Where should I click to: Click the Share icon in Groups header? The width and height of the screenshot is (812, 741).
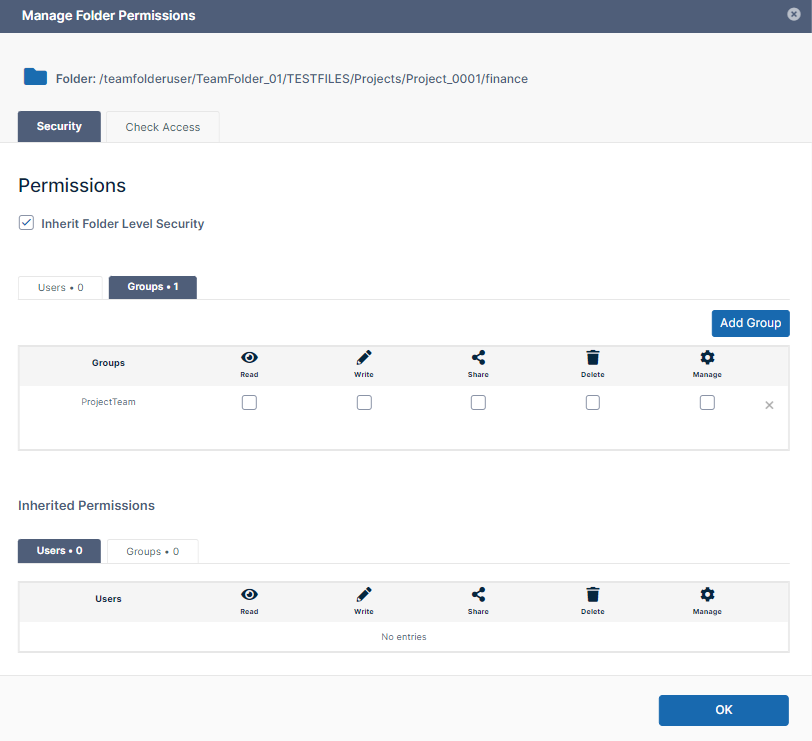click(x=478, y=358)
